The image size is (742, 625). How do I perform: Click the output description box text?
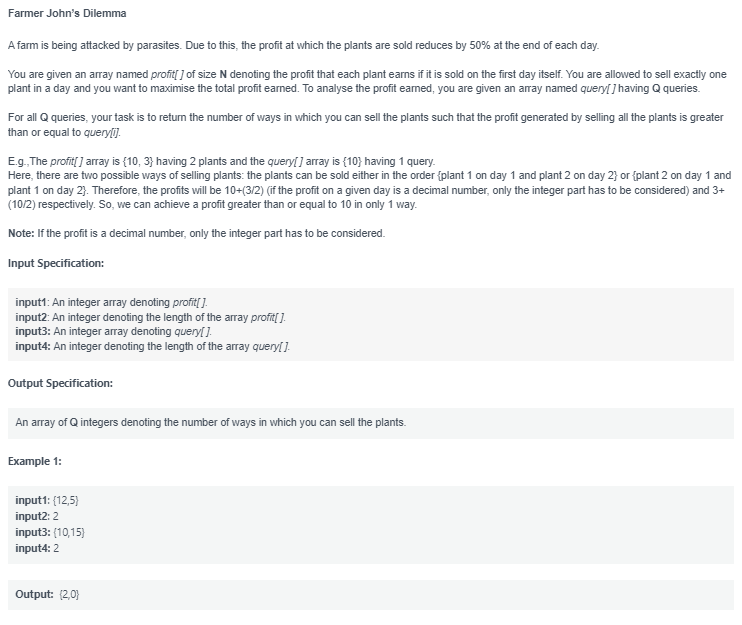(211, 422)
